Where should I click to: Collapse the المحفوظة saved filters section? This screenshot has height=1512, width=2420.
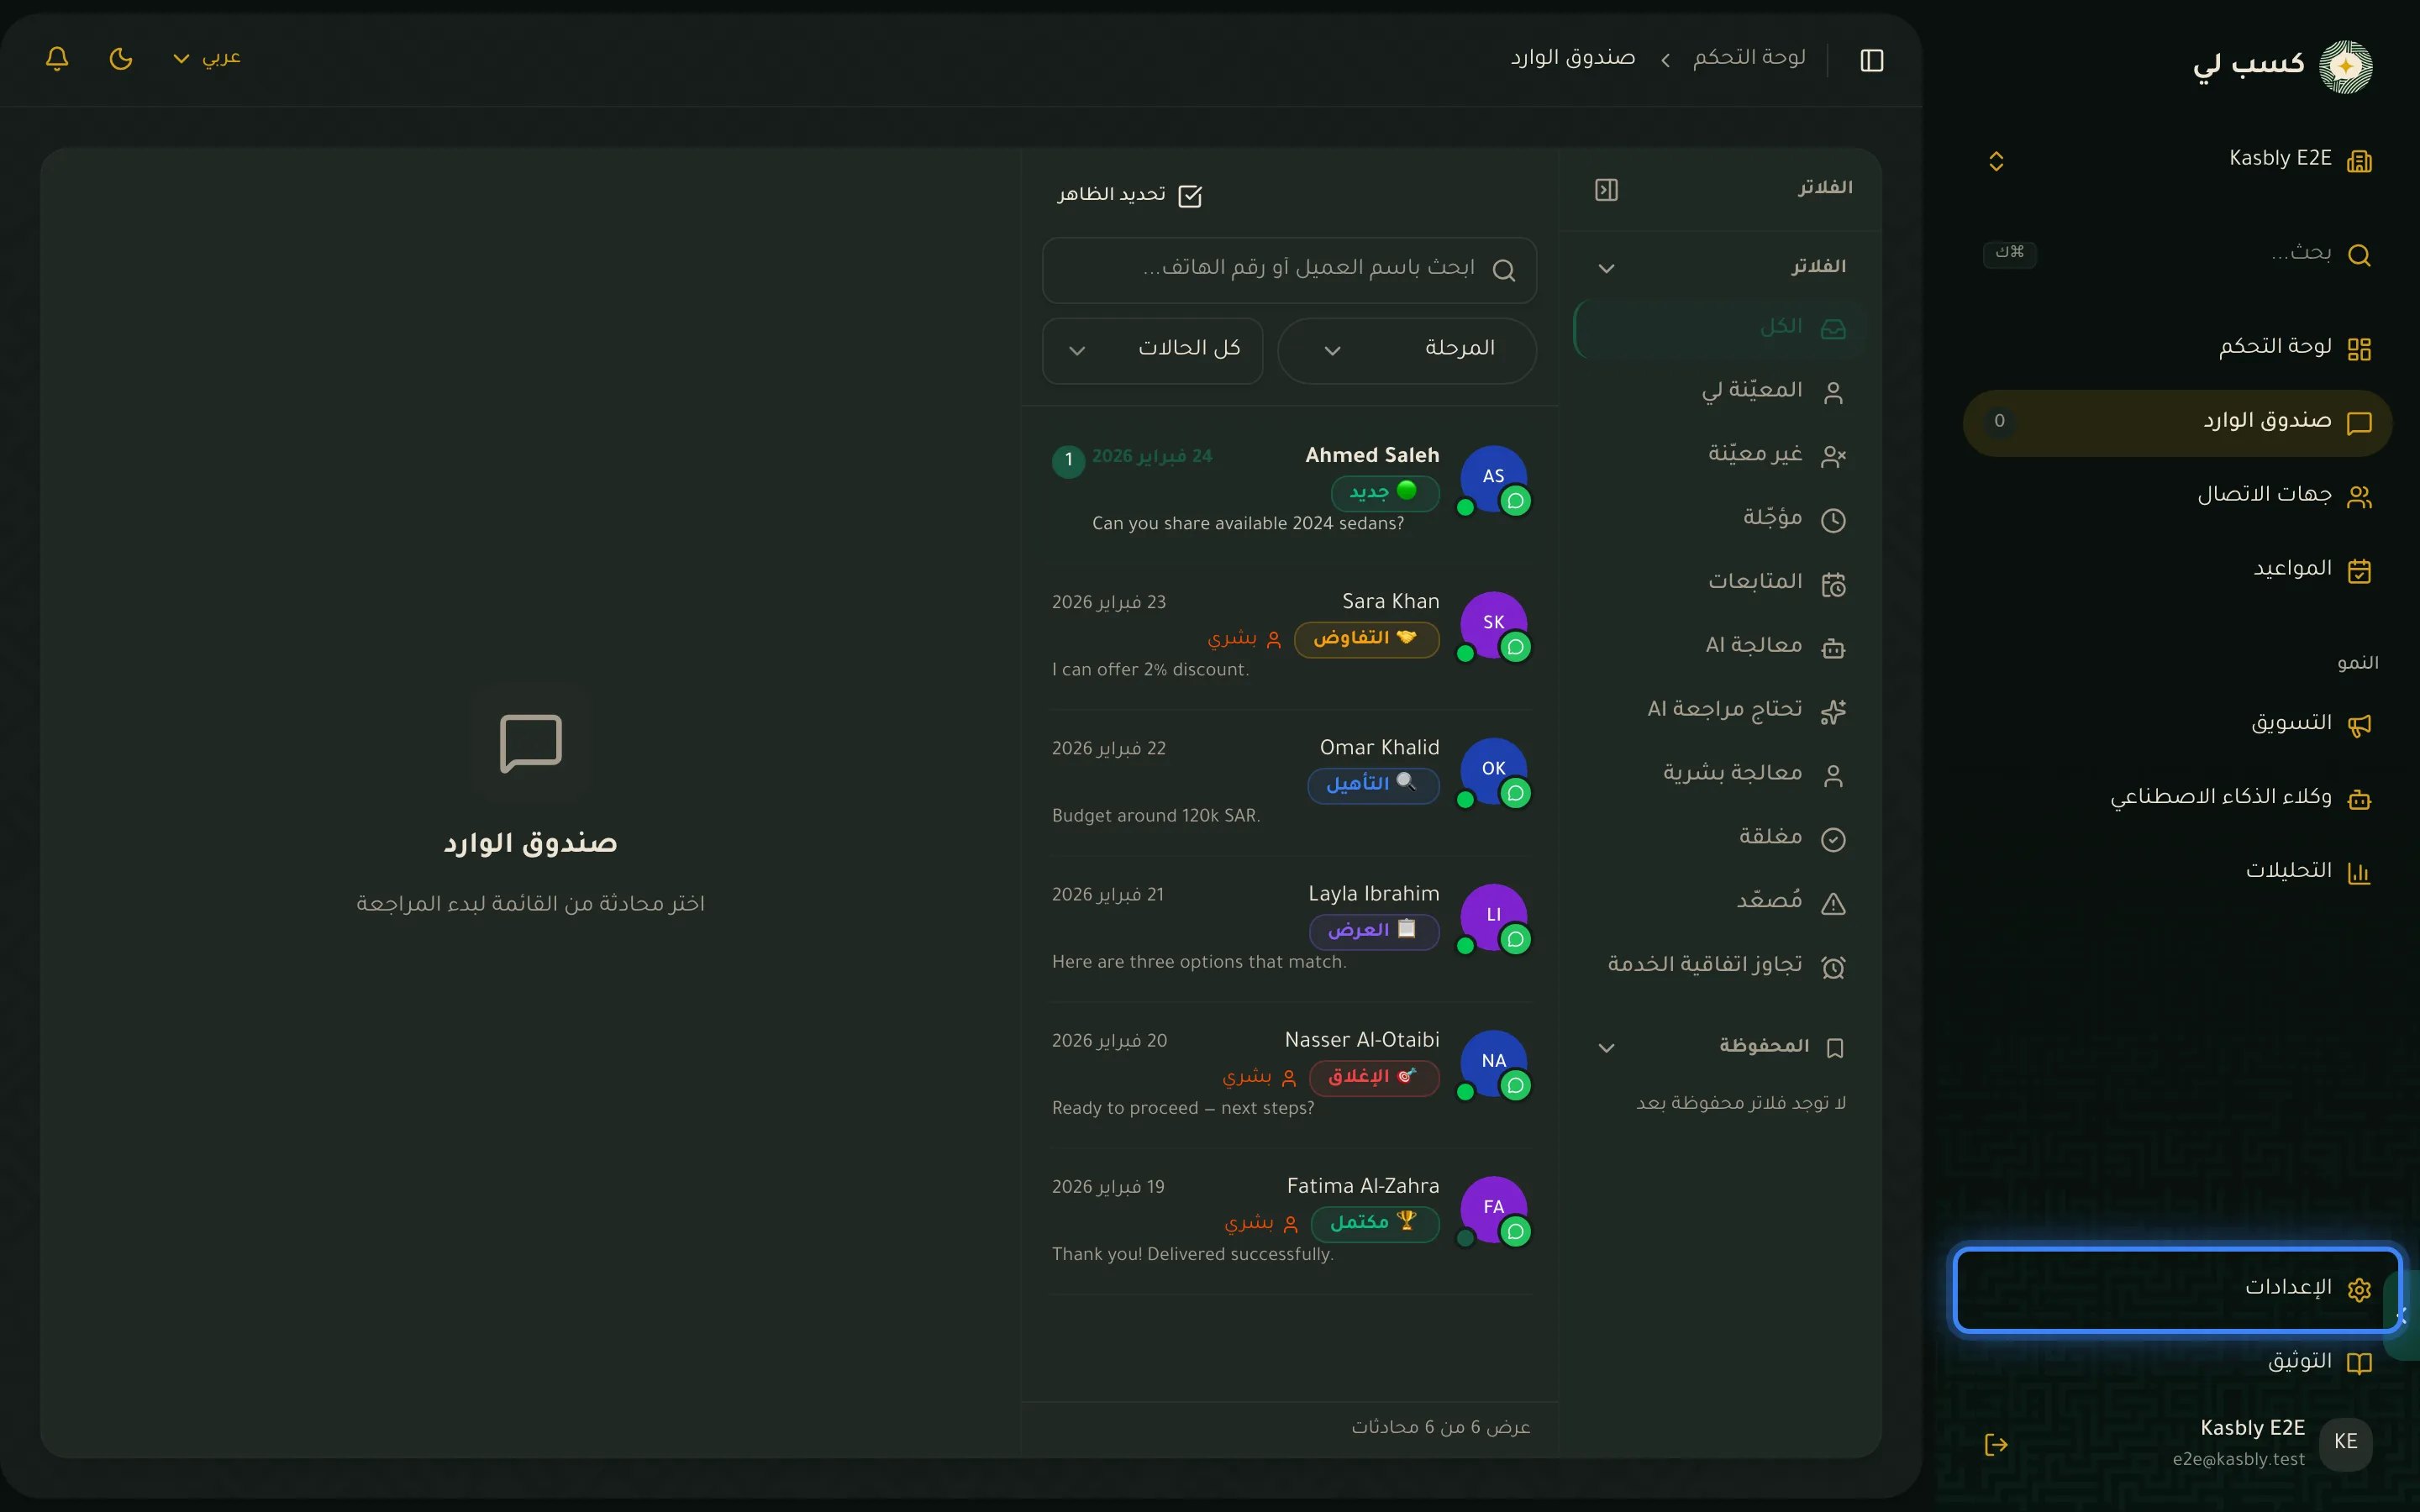1606,1047
